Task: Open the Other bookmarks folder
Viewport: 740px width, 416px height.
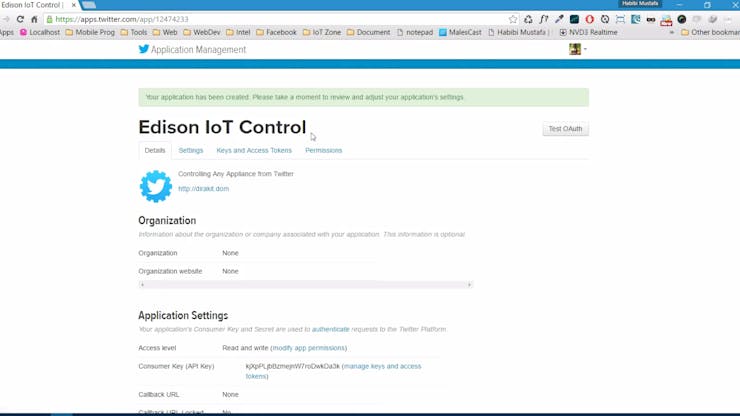Action: pyautogui.click(x=710, y=33)
